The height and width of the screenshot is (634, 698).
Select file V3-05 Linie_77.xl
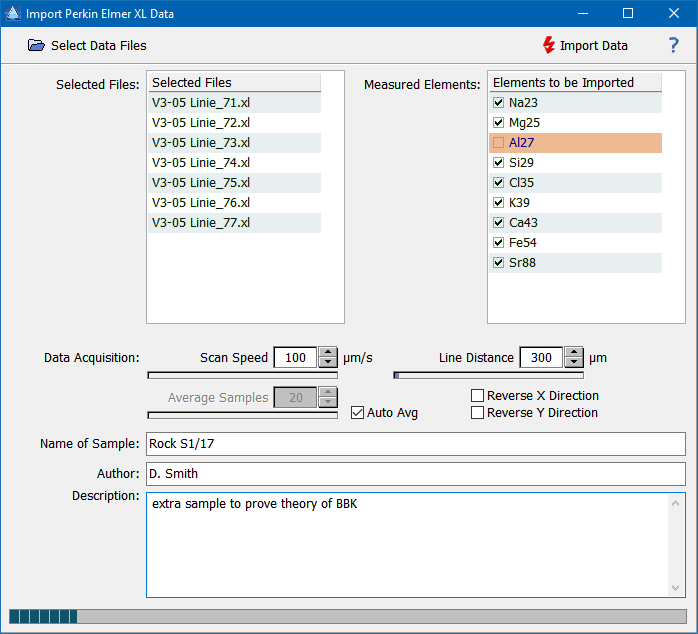tap(235, 223)
